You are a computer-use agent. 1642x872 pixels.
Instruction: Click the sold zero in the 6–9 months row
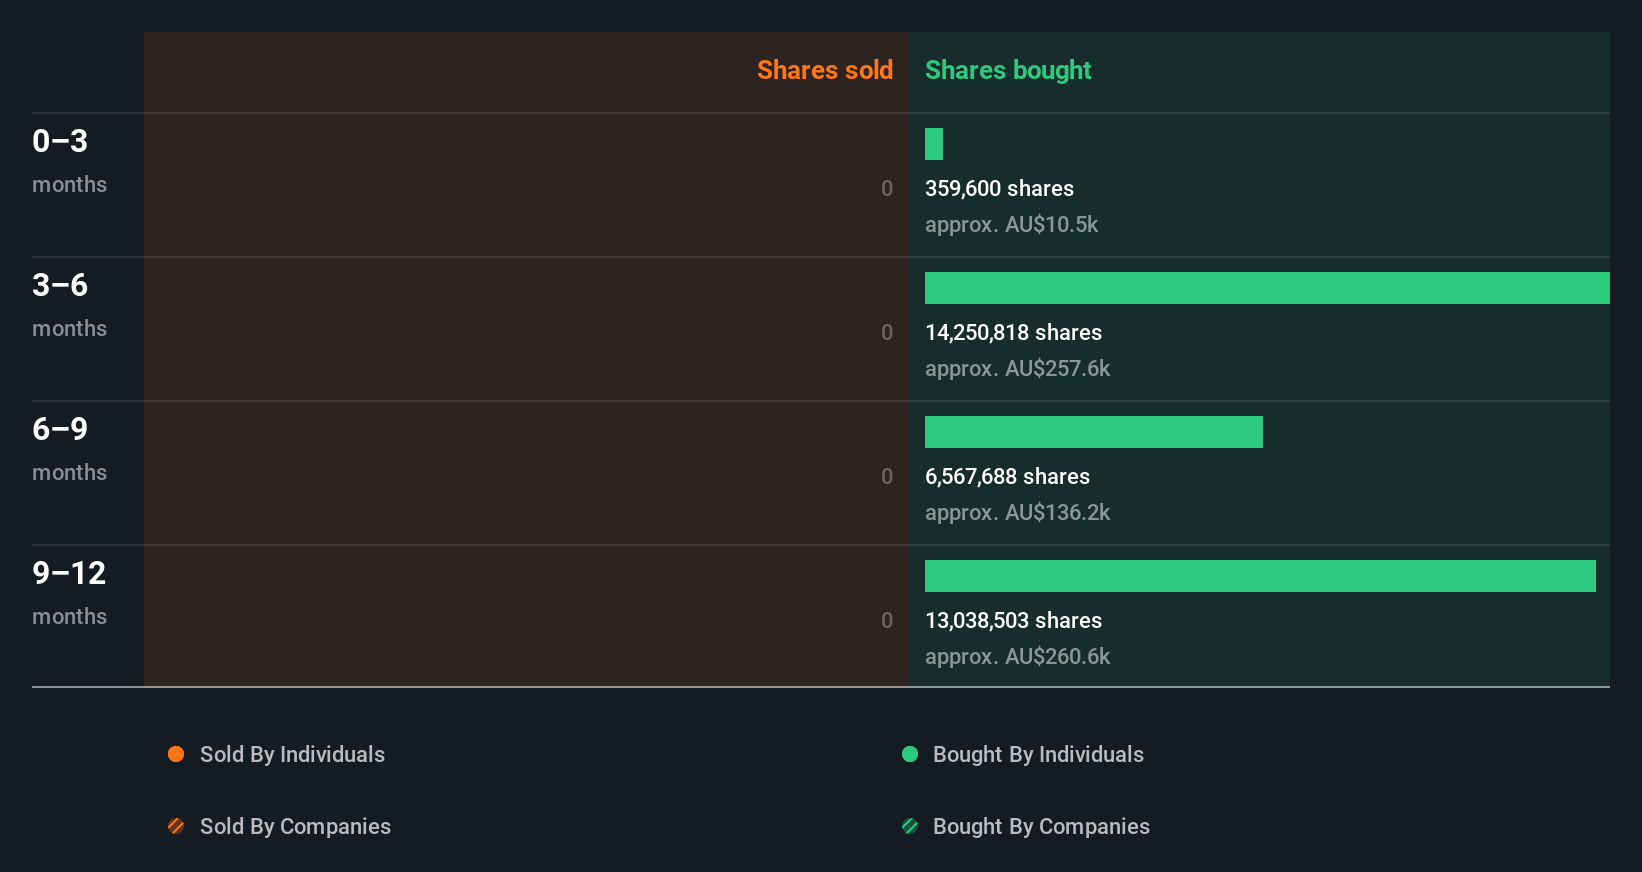click(887, 476)
